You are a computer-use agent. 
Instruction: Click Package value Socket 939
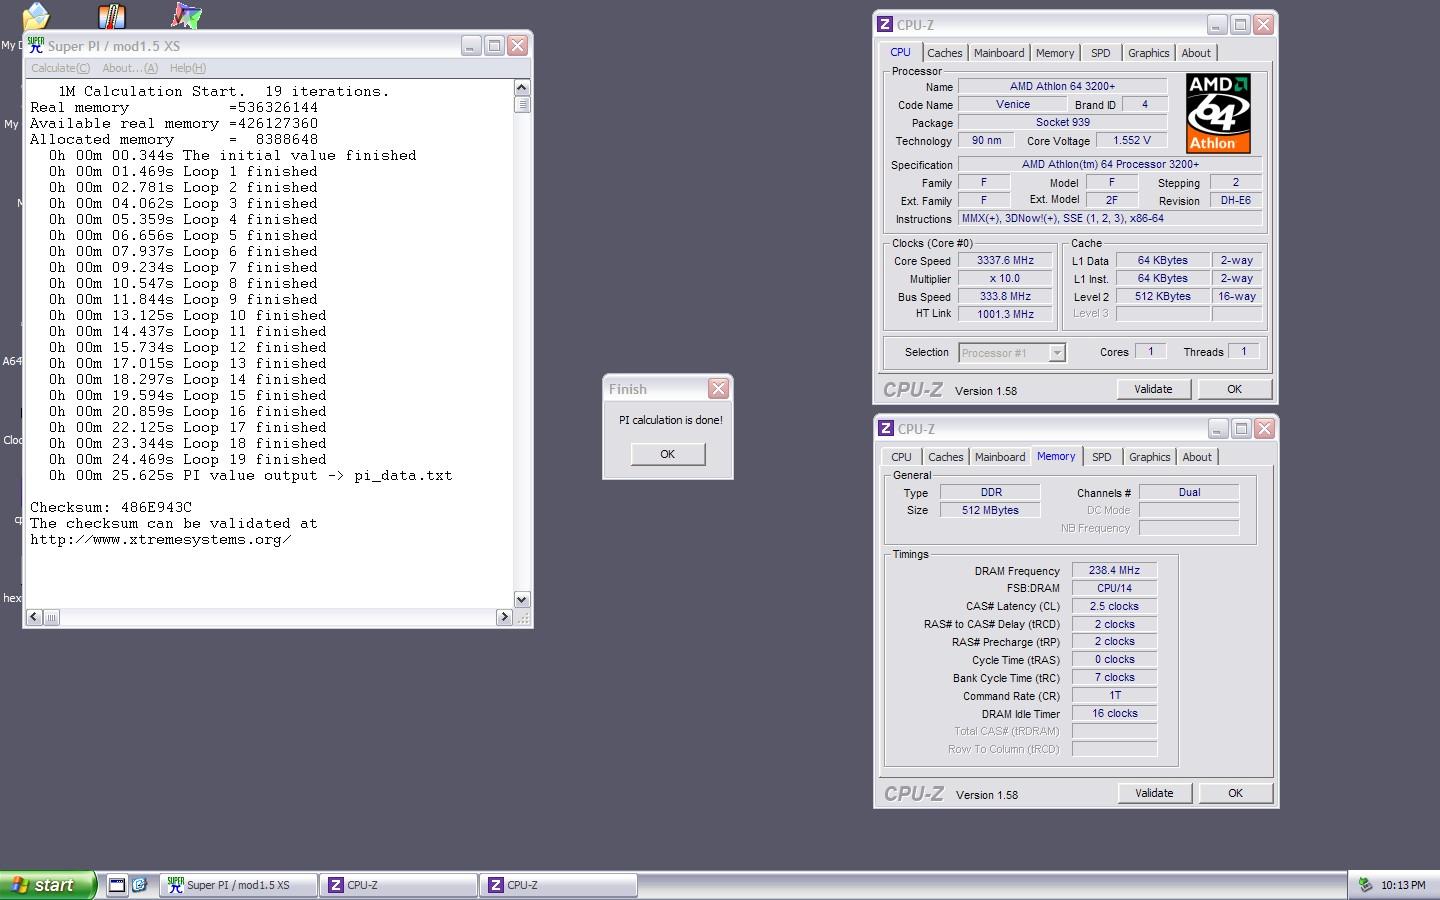coord(1062,122)
